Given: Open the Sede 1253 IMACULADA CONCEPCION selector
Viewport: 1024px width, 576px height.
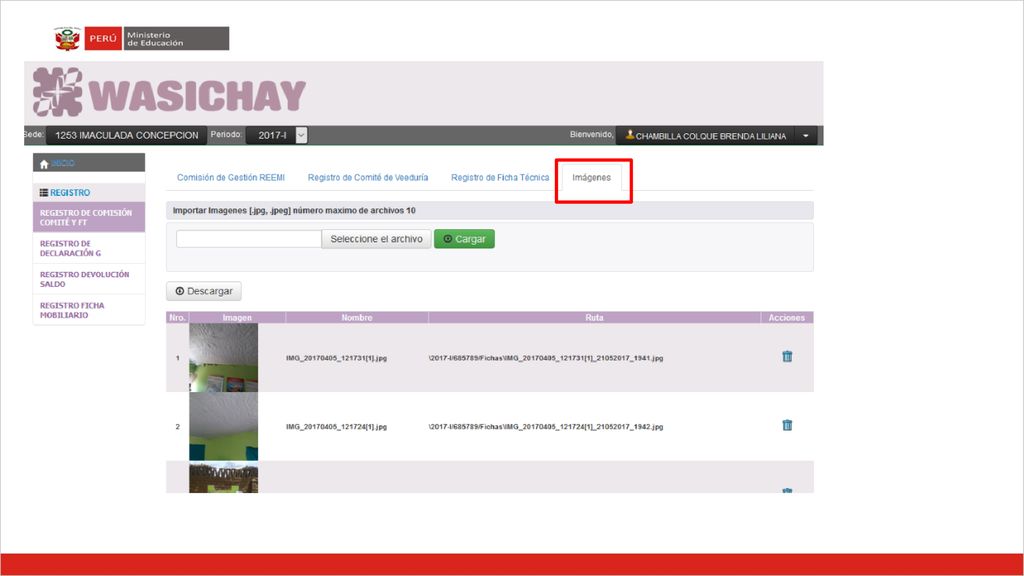Looking at the screenshot, I should click(x=127, y=135).
